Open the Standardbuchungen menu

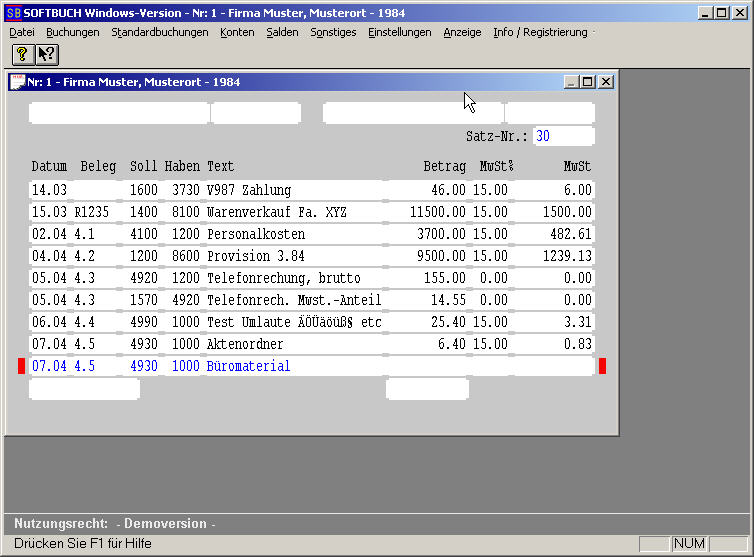(x=160, y=32)
